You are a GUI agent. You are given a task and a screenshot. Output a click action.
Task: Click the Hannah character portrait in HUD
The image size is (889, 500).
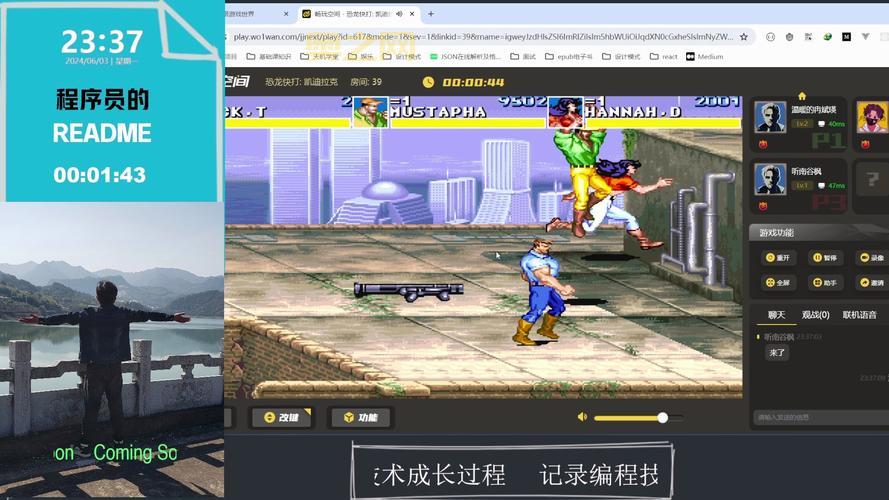(565, 112)
